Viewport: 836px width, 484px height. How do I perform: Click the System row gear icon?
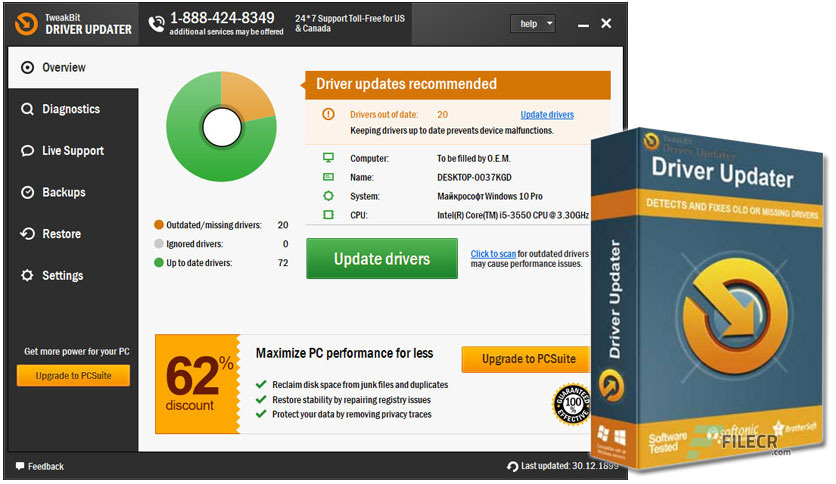328,196
